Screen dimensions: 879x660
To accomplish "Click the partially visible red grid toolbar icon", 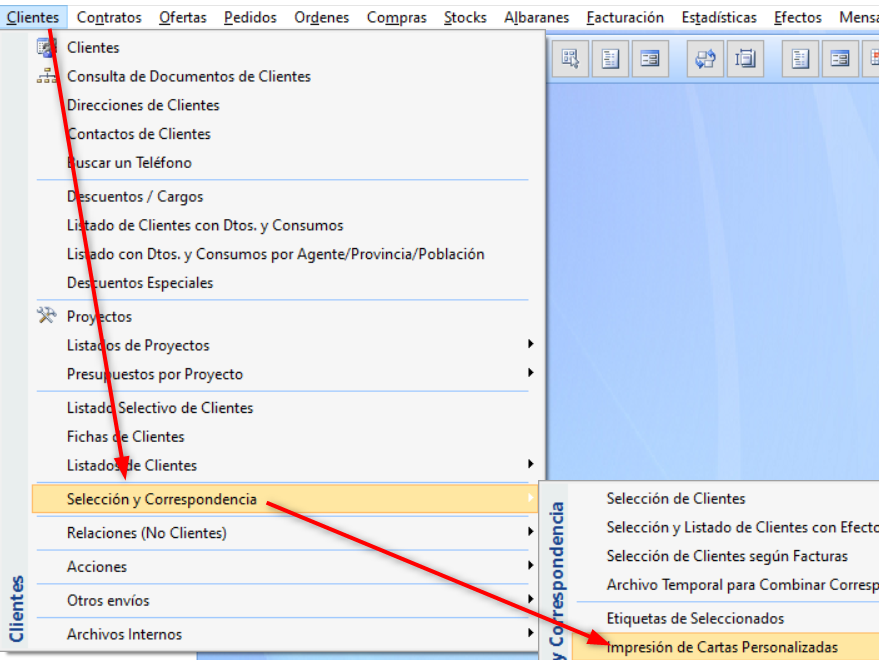I will coord(873,58).
